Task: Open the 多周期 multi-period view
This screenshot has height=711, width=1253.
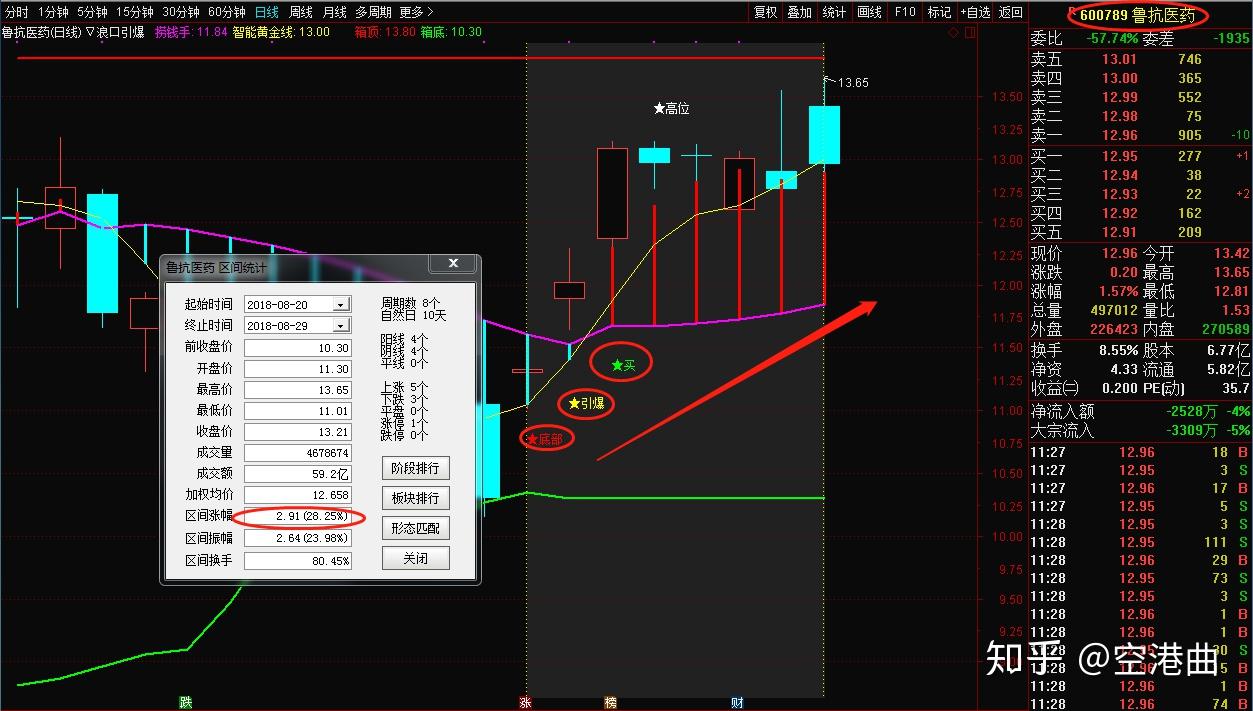Action: pyautogui.click(x=374, y=12)
